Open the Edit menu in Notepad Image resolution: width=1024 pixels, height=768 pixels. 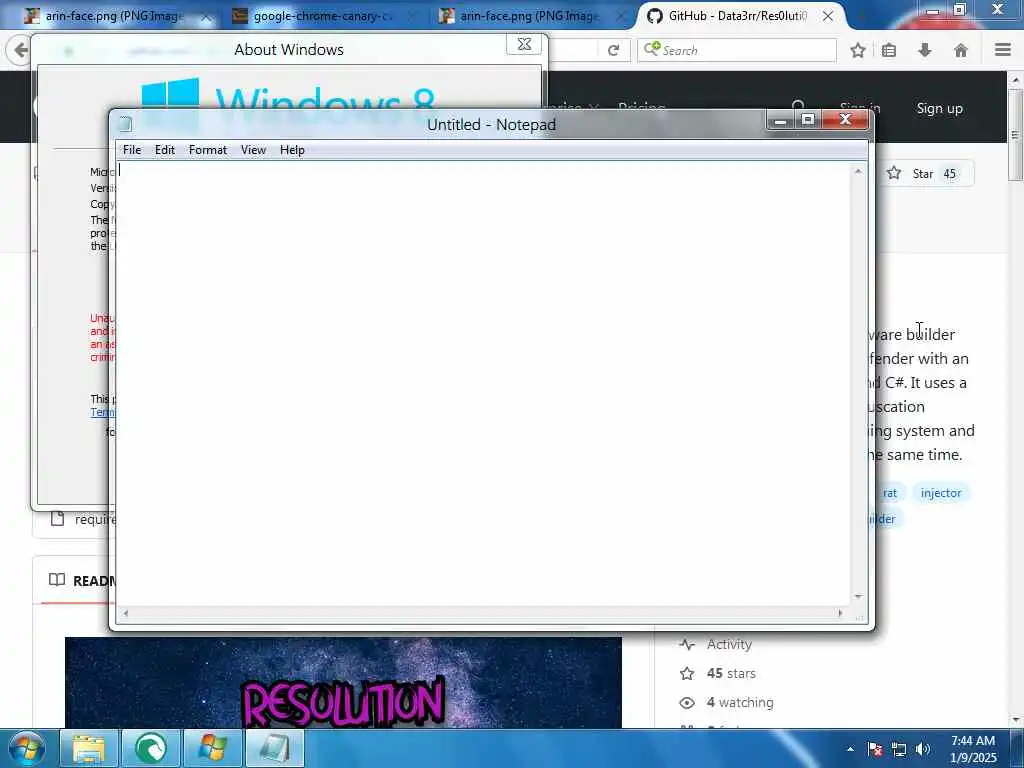click(165, 150)
